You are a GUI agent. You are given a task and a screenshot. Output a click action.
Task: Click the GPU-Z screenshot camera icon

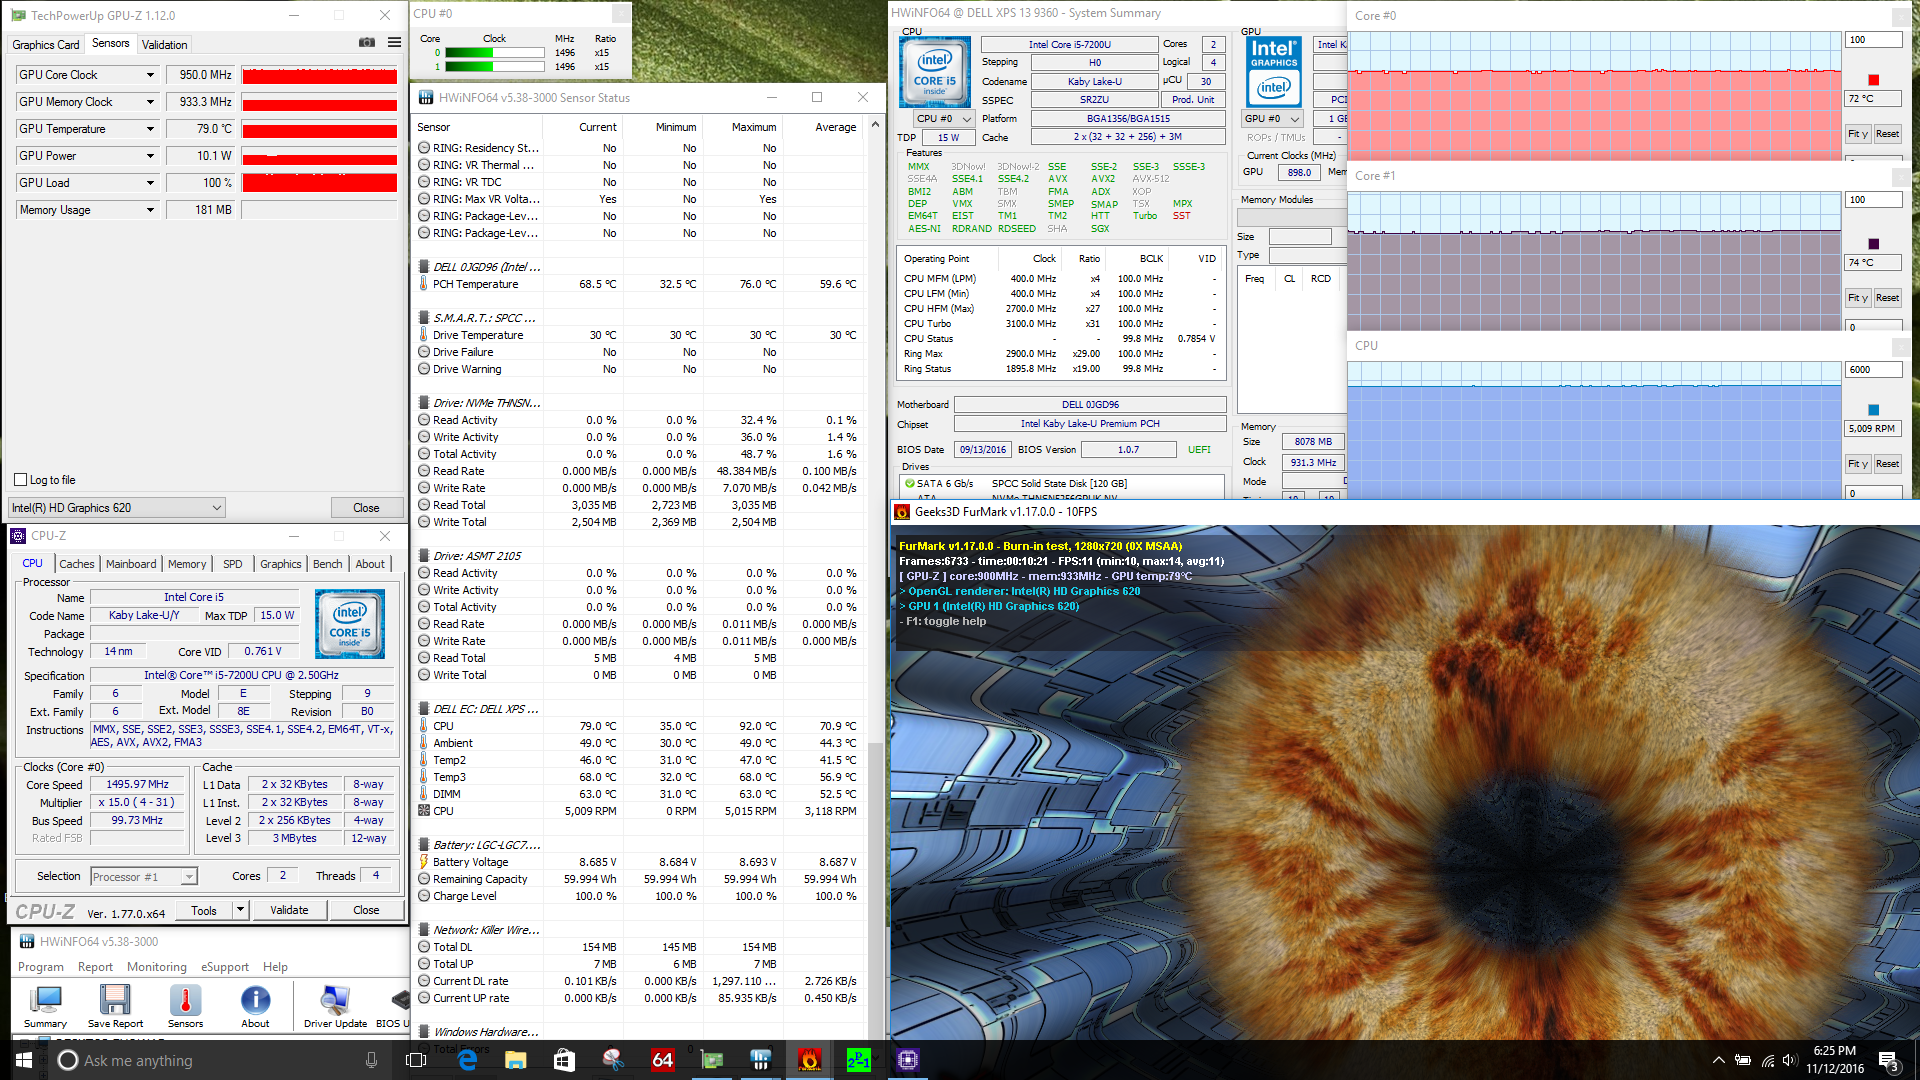click(367, 43)
